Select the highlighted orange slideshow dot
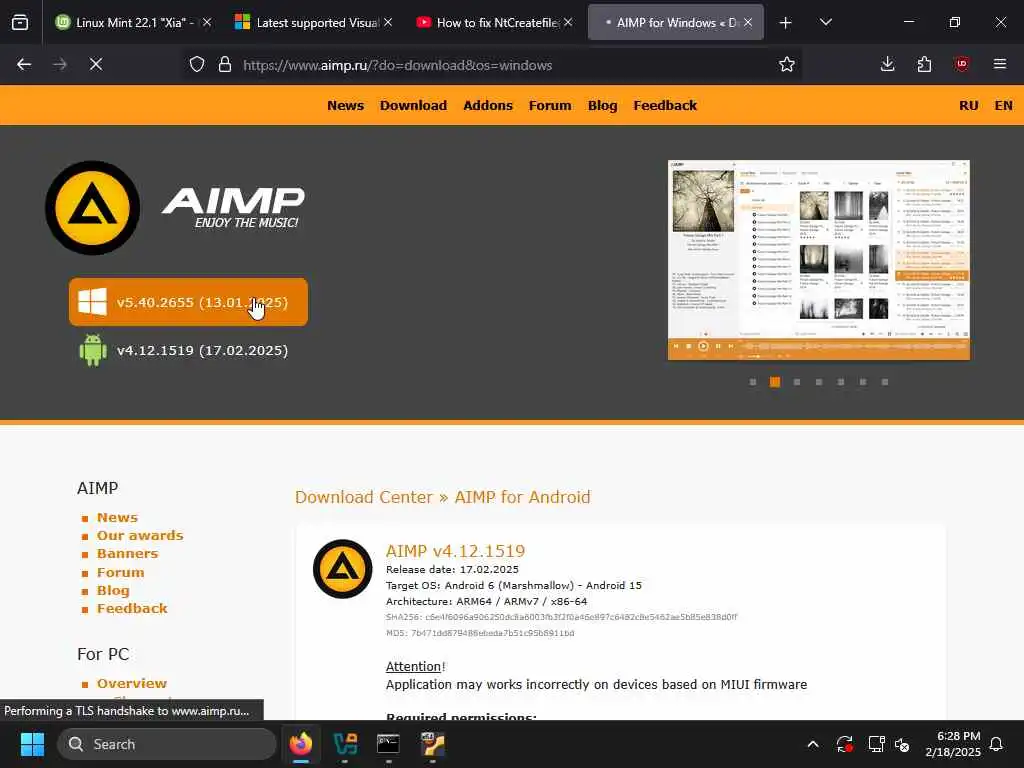This screenshot has height=768, width=1024. [775, 382]
